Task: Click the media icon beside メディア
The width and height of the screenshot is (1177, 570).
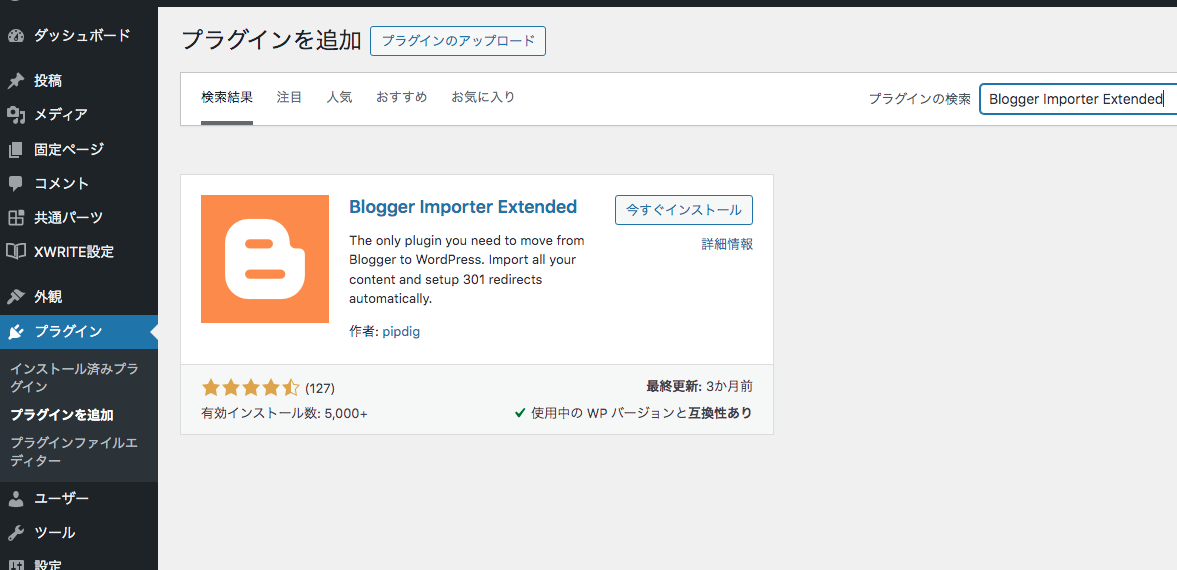Action: tap(16, 115)
